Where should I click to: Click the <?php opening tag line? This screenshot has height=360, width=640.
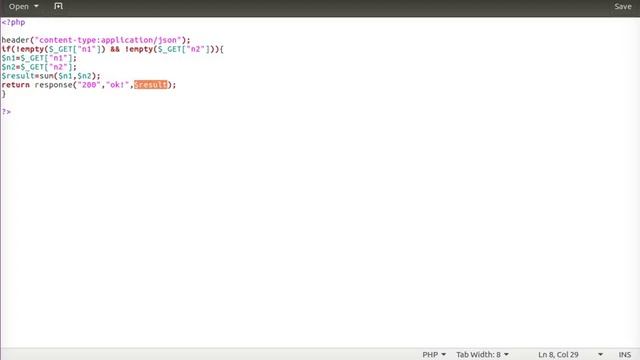click(13, 22)
